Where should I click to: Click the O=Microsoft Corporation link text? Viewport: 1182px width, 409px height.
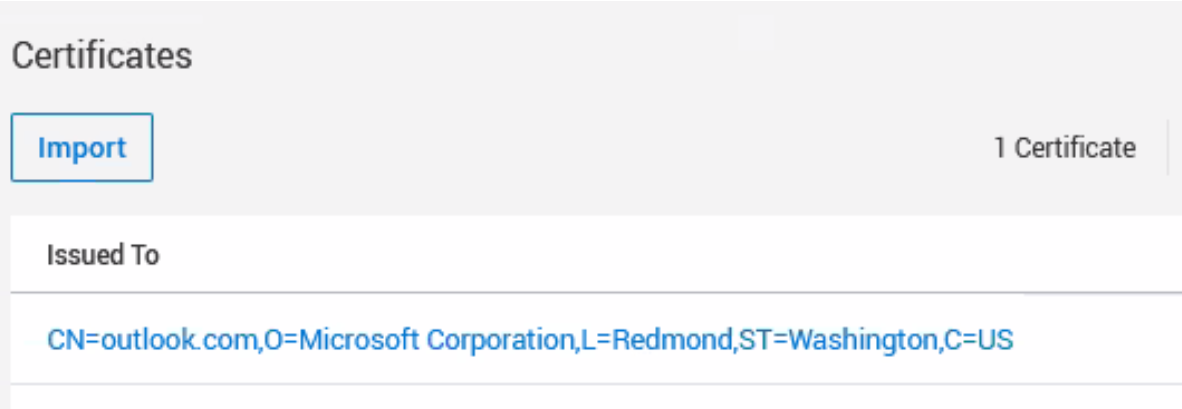tap(420, 341)
